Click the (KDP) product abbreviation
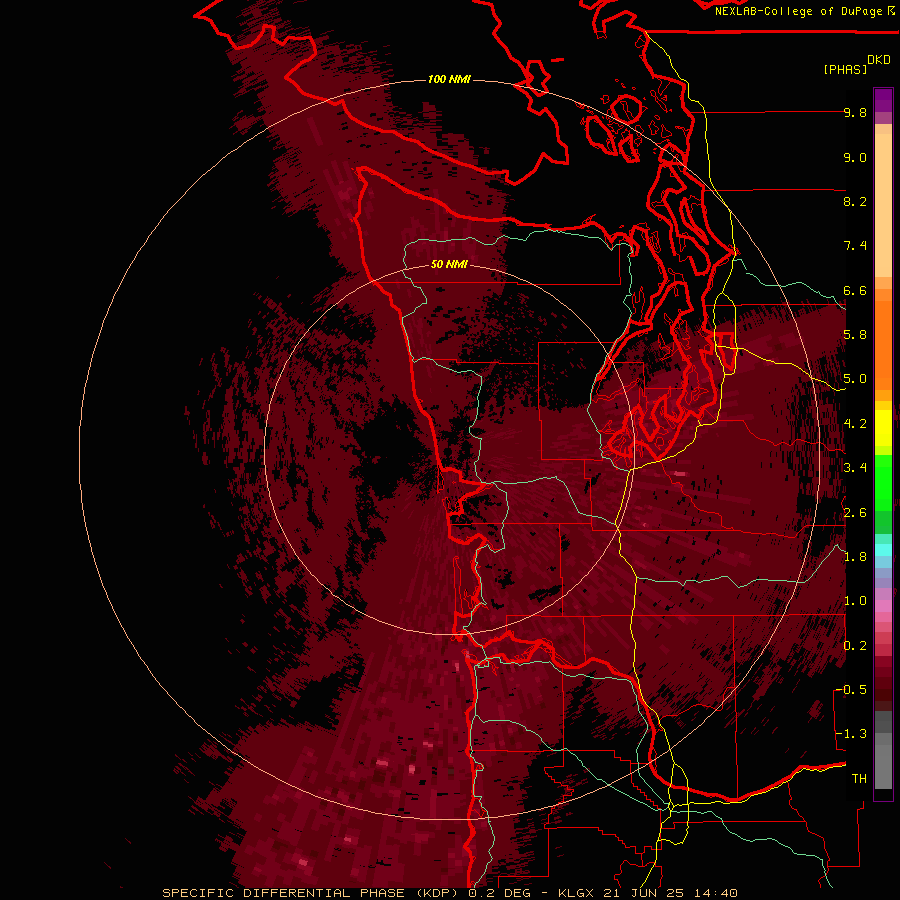900x900 pixels. tap(439, 893)
